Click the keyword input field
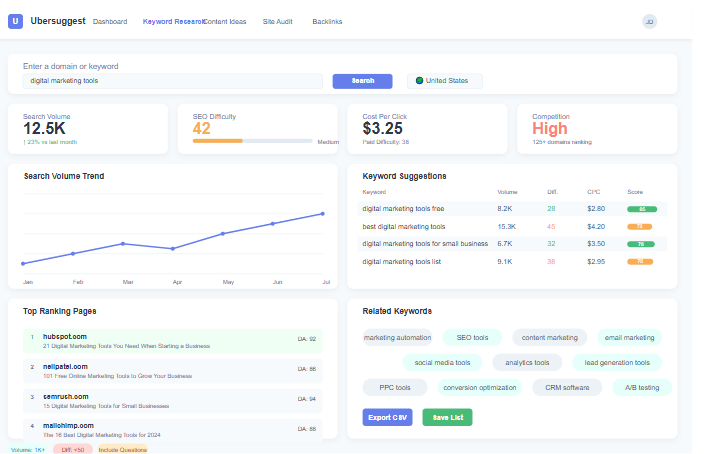706x454 pixels. tap(173, 81)
